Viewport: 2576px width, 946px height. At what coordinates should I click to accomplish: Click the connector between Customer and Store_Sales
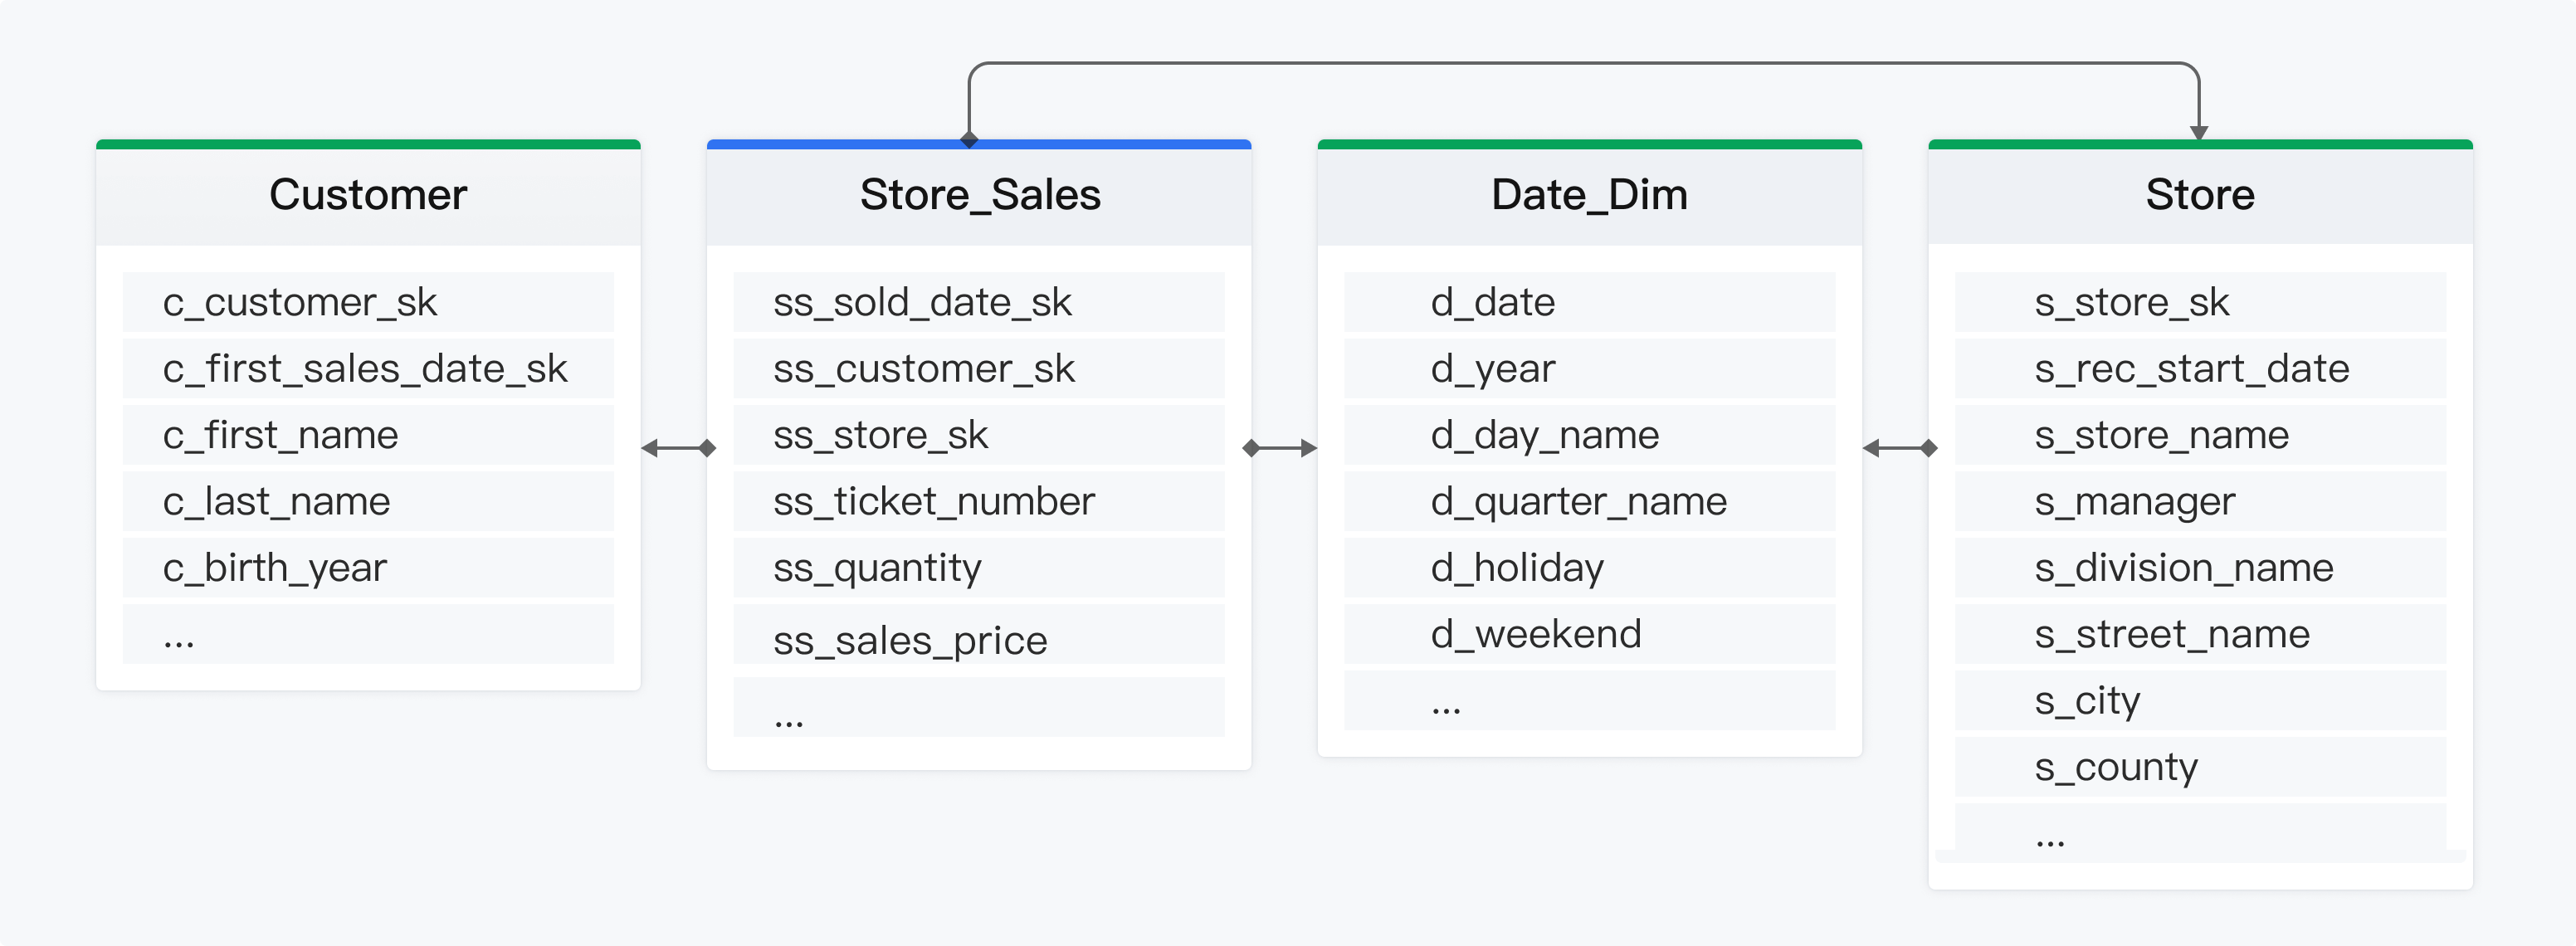pos(679,448)
